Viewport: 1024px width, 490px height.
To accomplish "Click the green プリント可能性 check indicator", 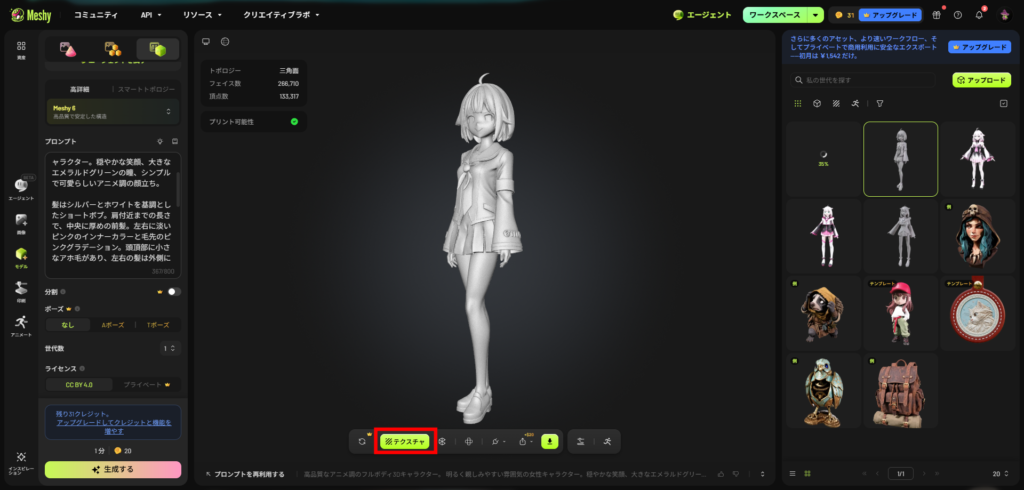I will coord(294,122).
